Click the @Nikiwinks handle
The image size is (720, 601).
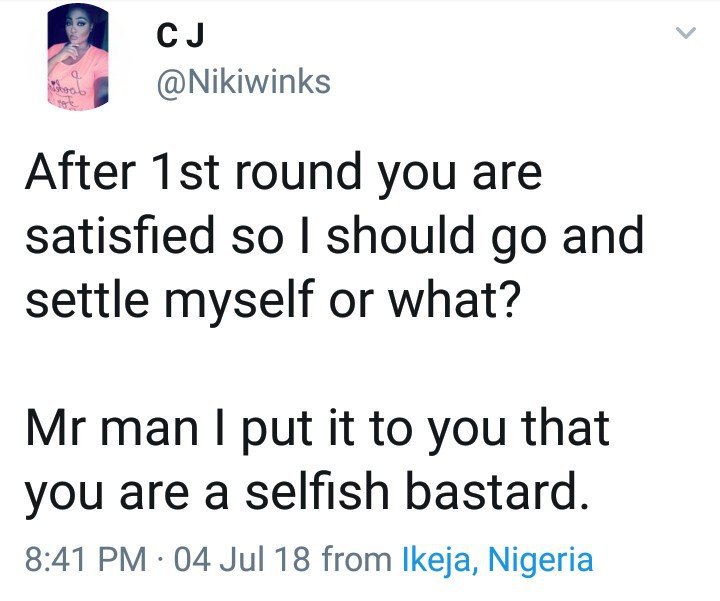coord(243,80)
